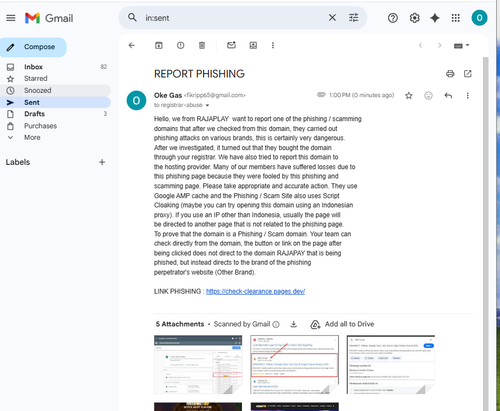Download all attachments
The image size is (500, 411).
294,324
